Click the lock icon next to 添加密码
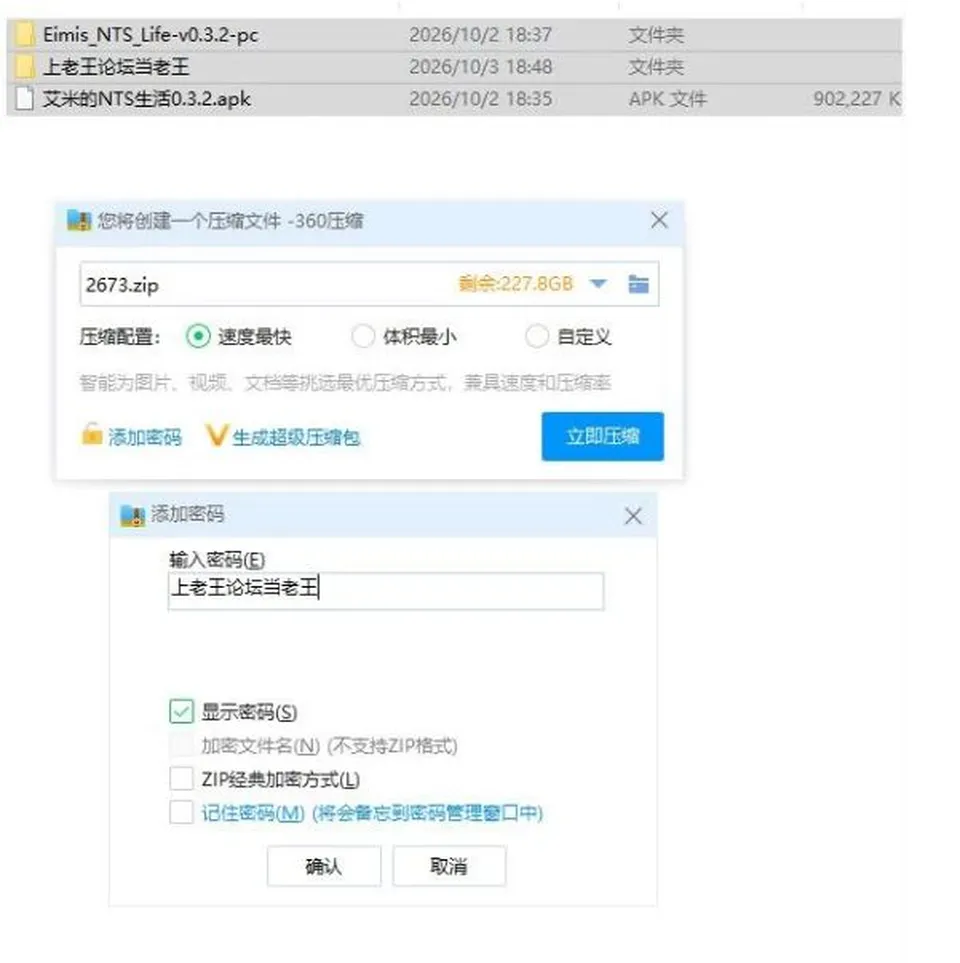 [92, 434]
